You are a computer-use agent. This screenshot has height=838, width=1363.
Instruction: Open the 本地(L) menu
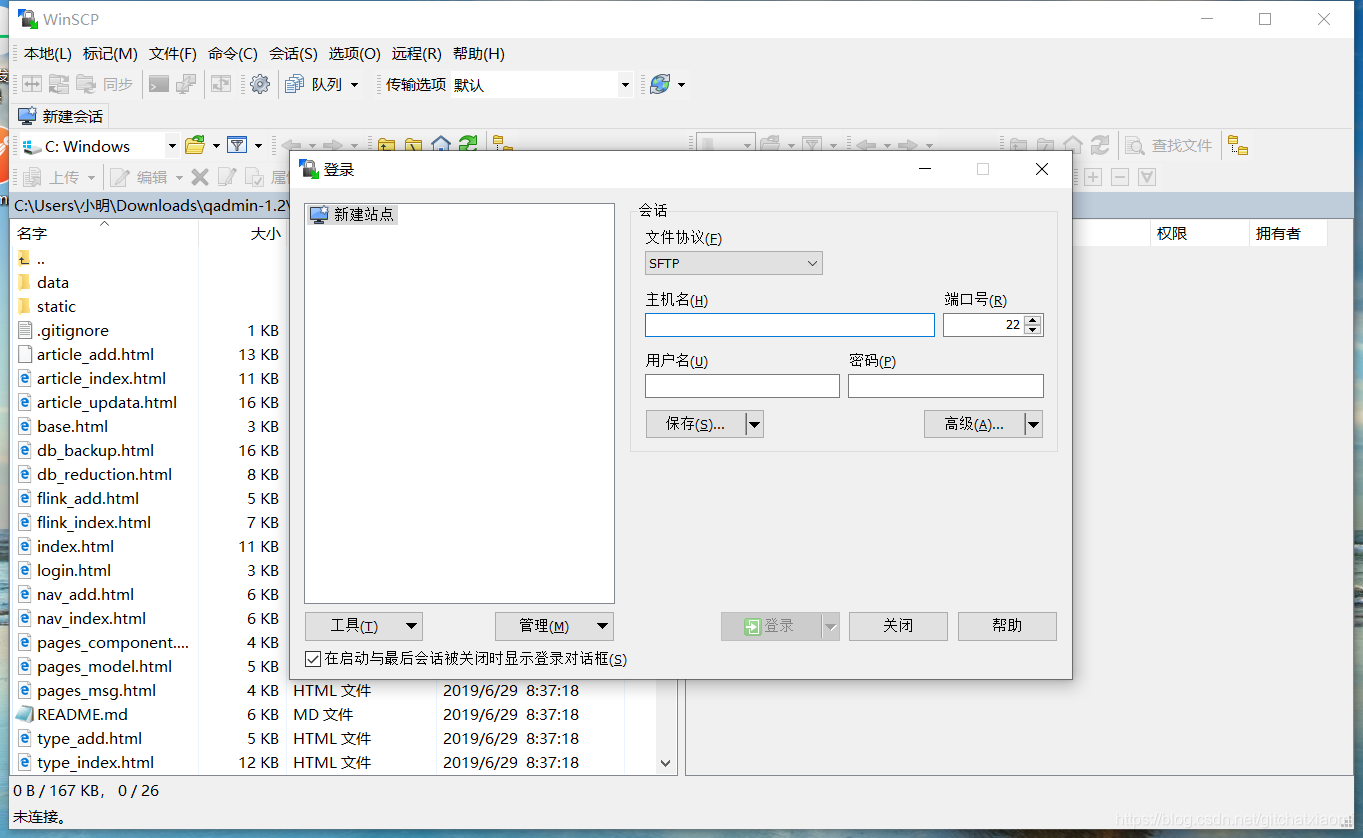(48, 54)
